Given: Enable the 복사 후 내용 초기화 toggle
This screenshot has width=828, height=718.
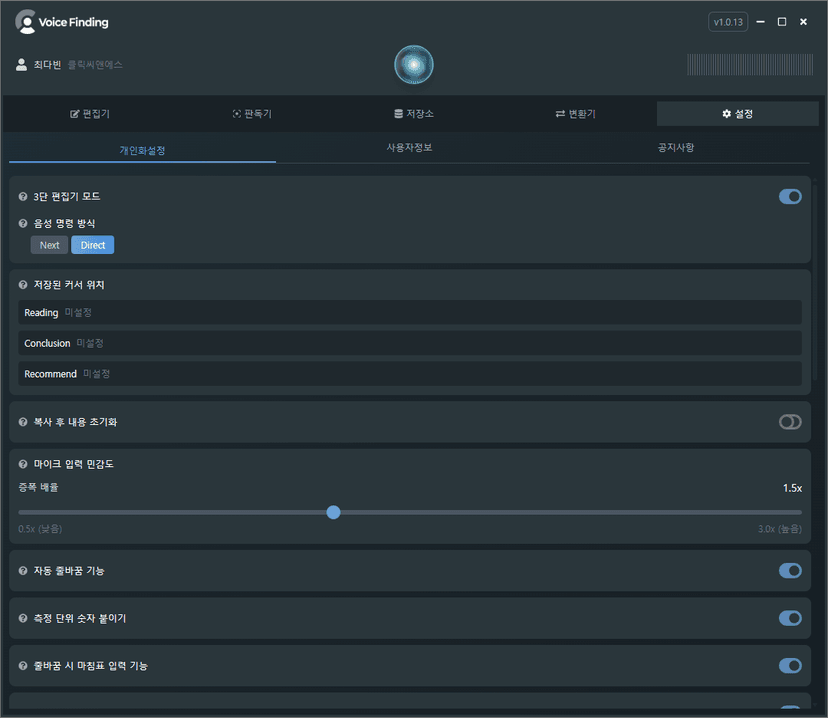Looking at the screenshot, I should (790, 421).
